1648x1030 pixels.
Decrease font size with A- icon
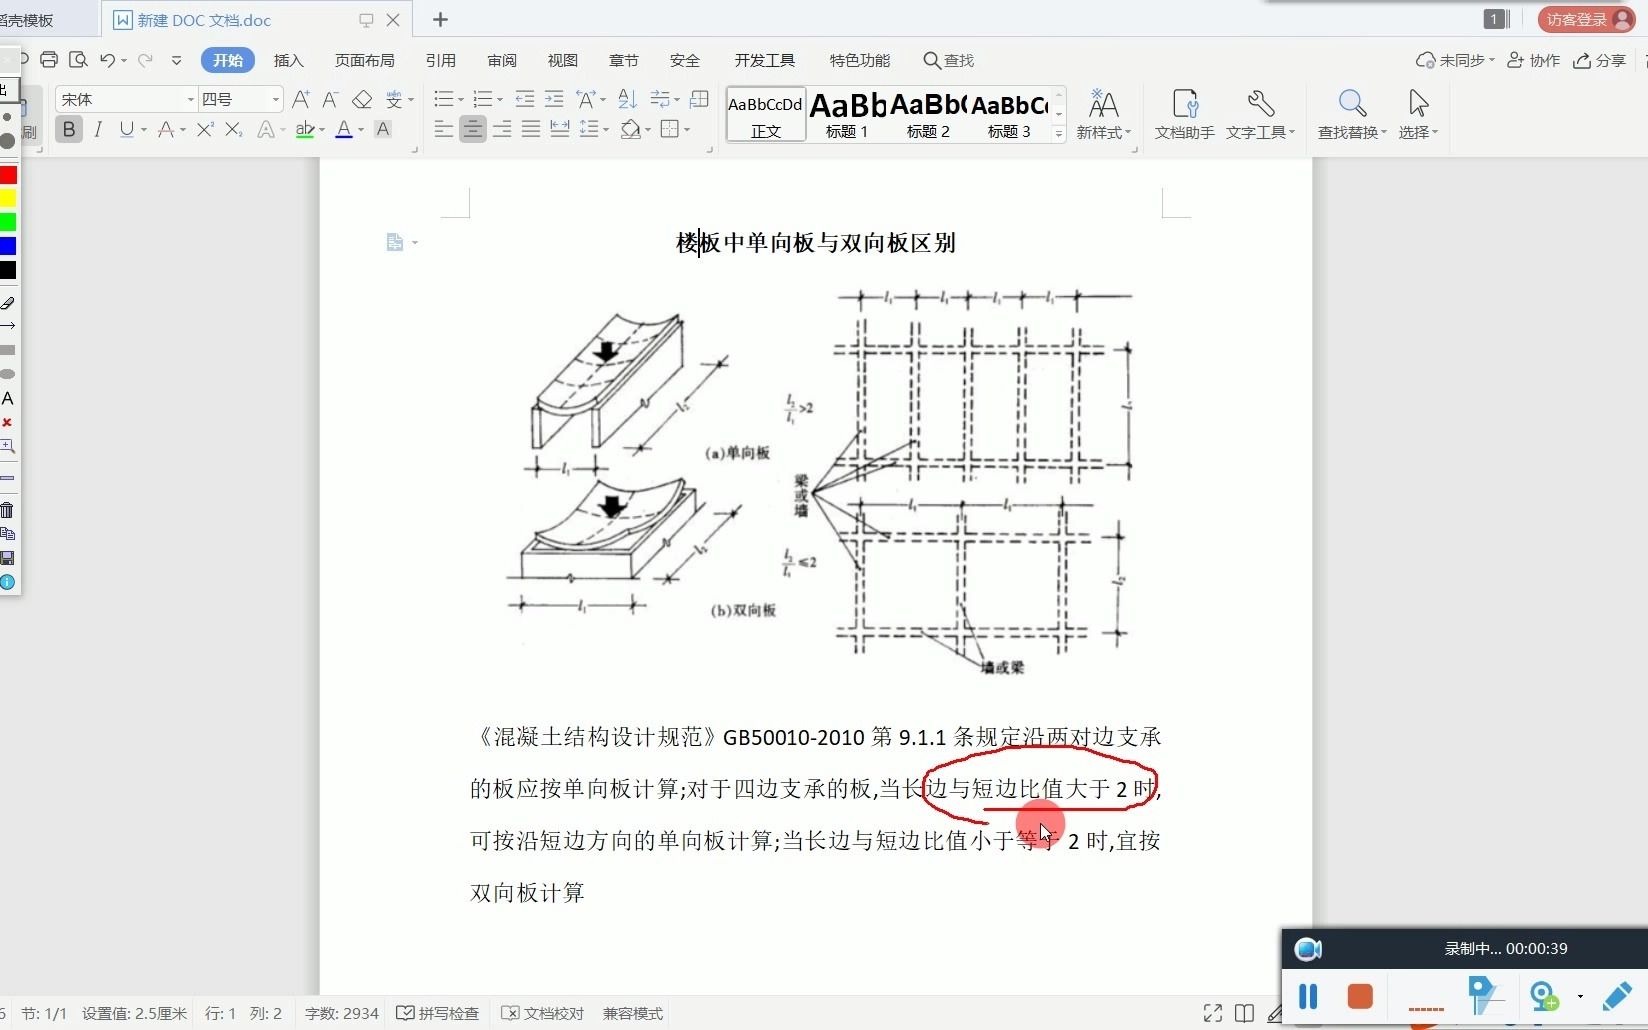[331, 99]
